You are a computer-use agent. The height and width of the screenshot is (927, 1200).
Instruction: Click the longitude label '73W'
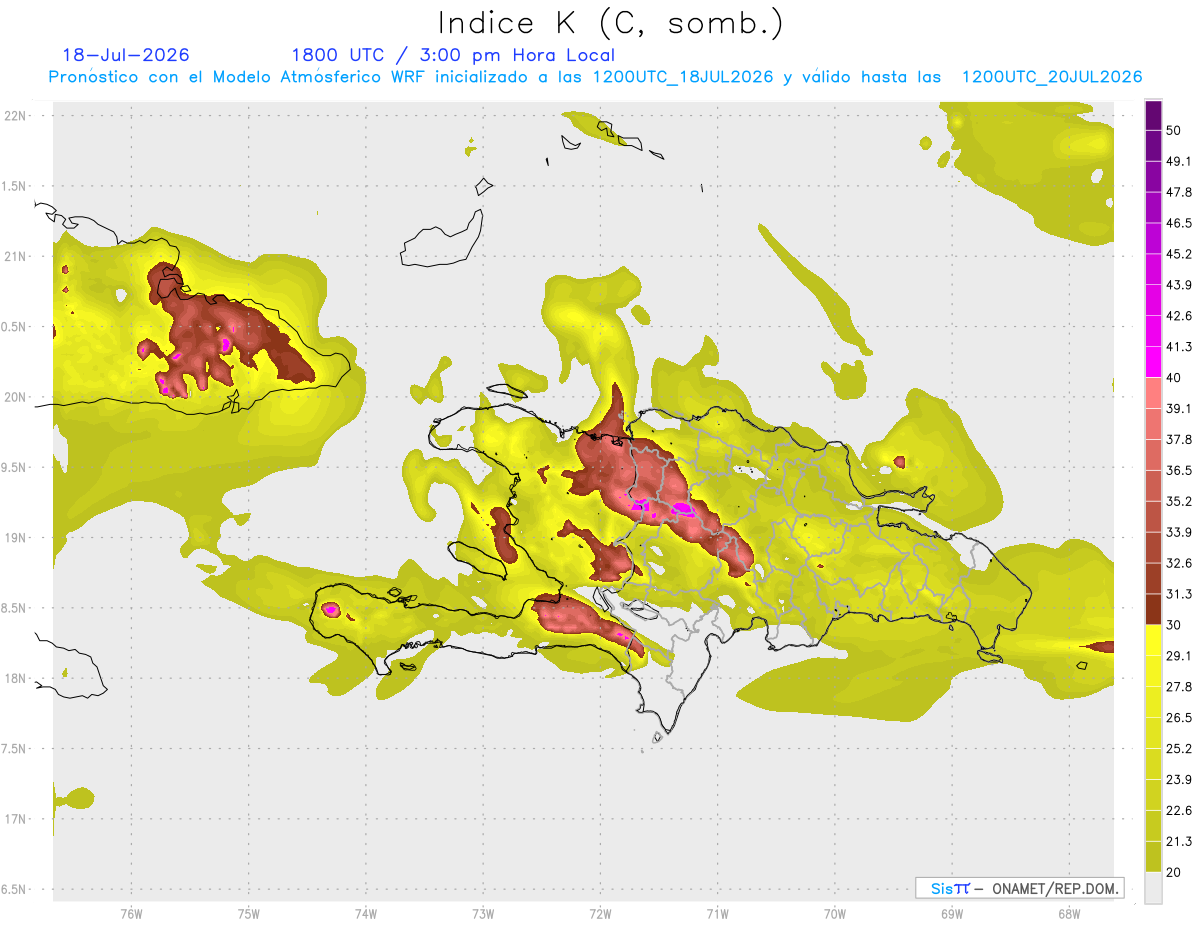pyautogui.click(x=483, y=914)
